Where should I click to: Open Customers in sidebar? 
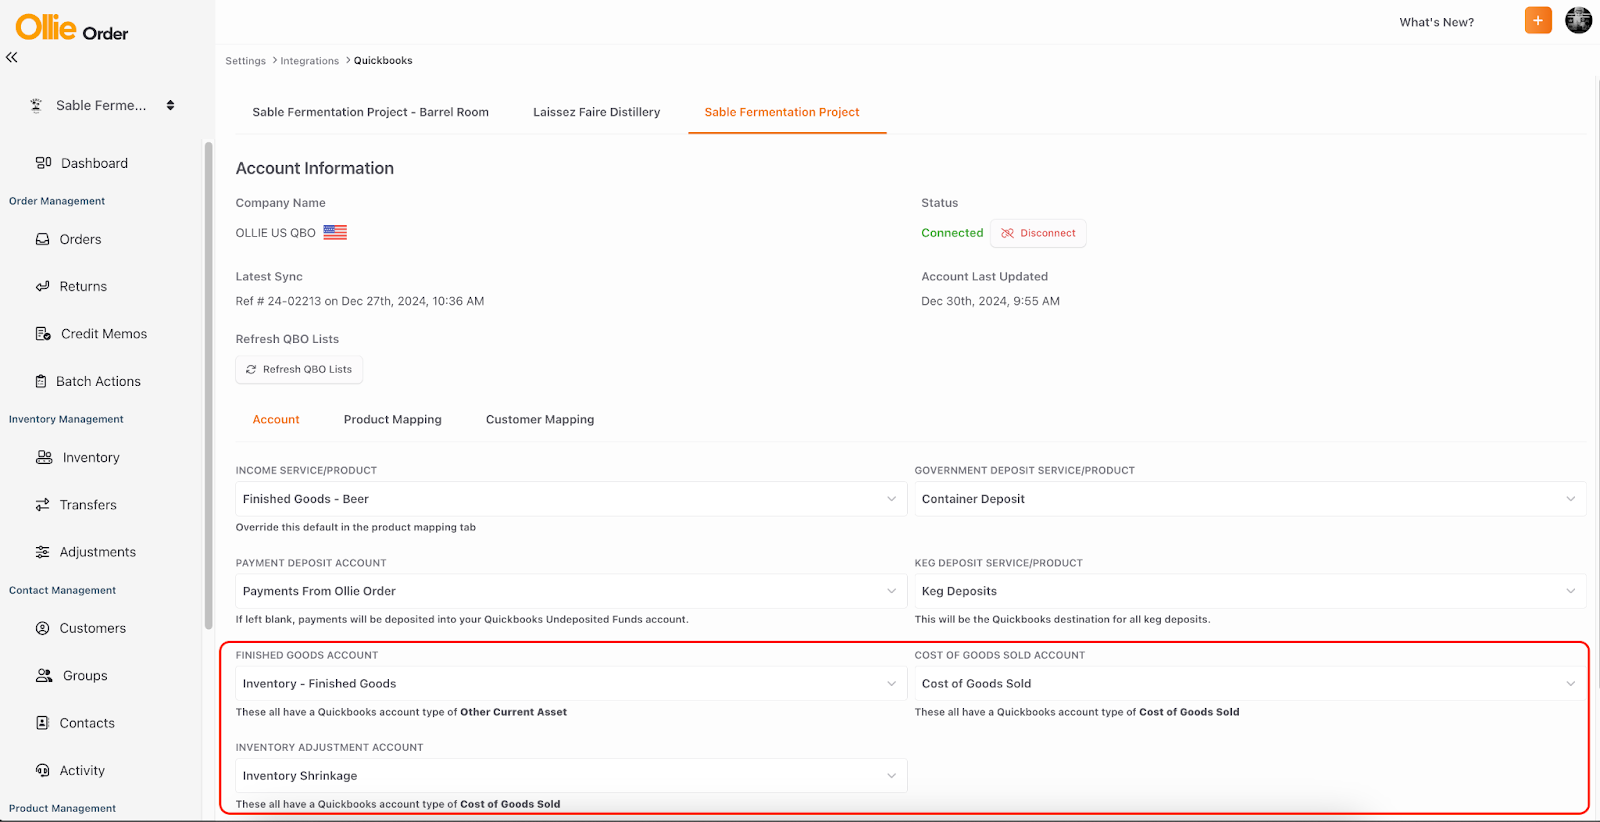92,628
